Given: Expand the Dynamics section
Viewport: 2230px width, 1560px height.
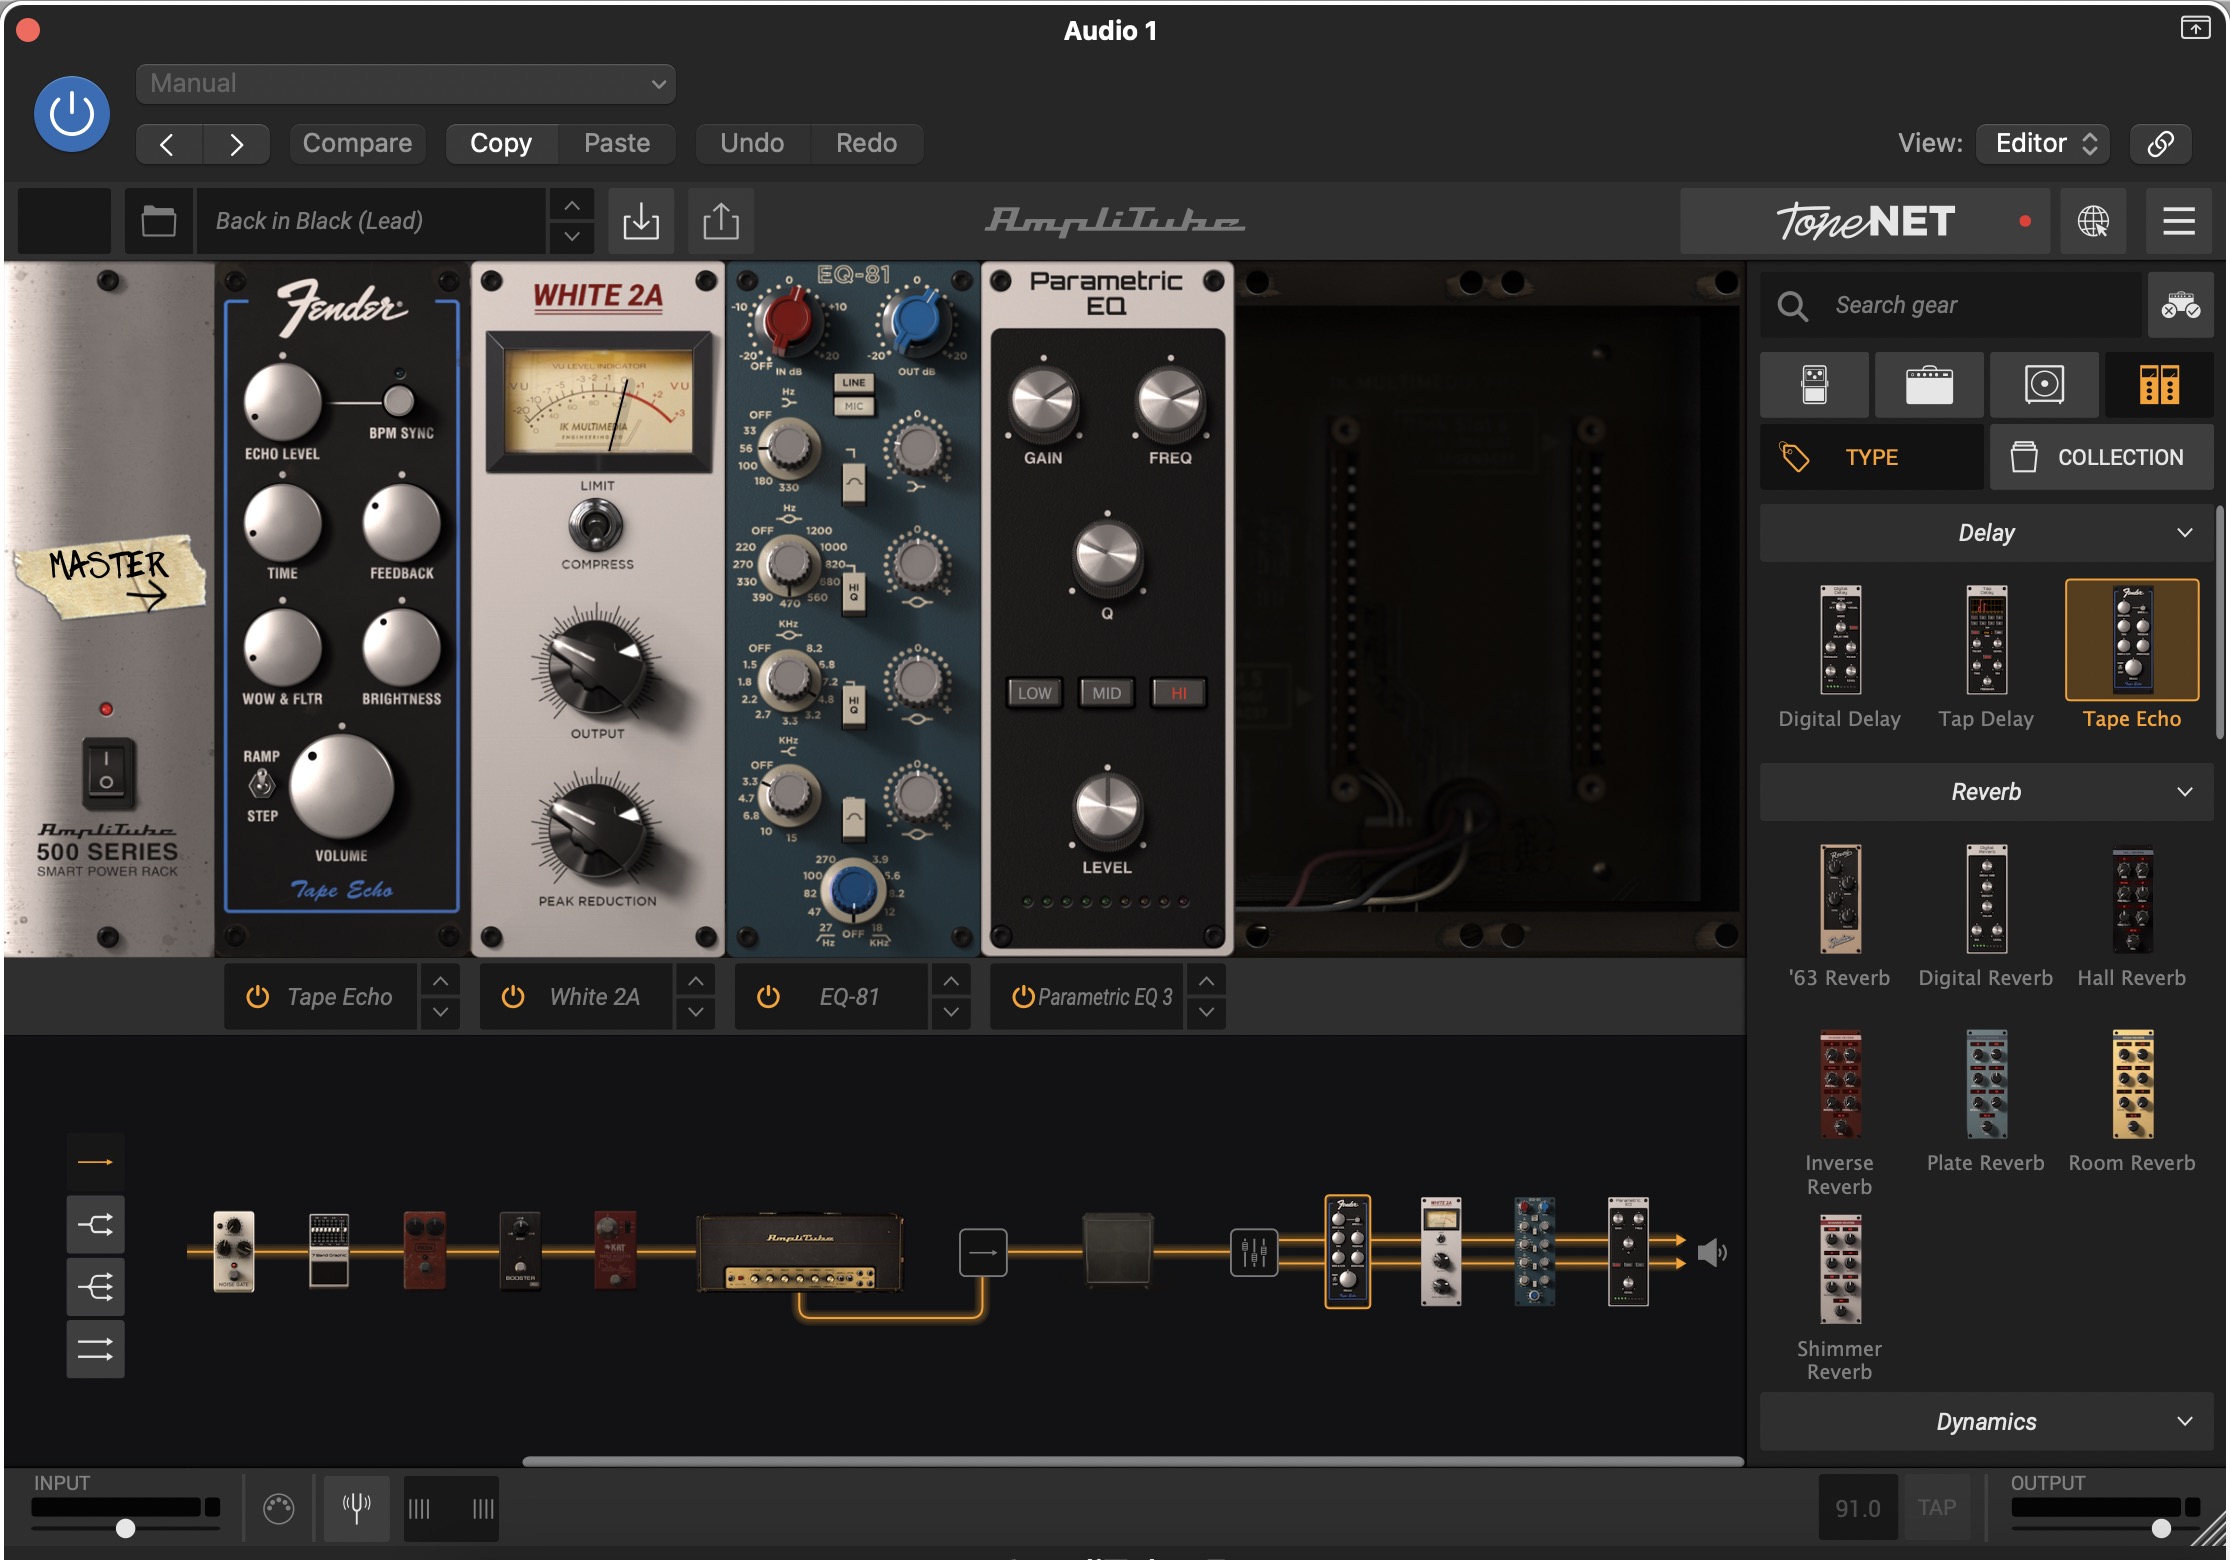Looking at the screenshot, I should coord(1986,1421).
